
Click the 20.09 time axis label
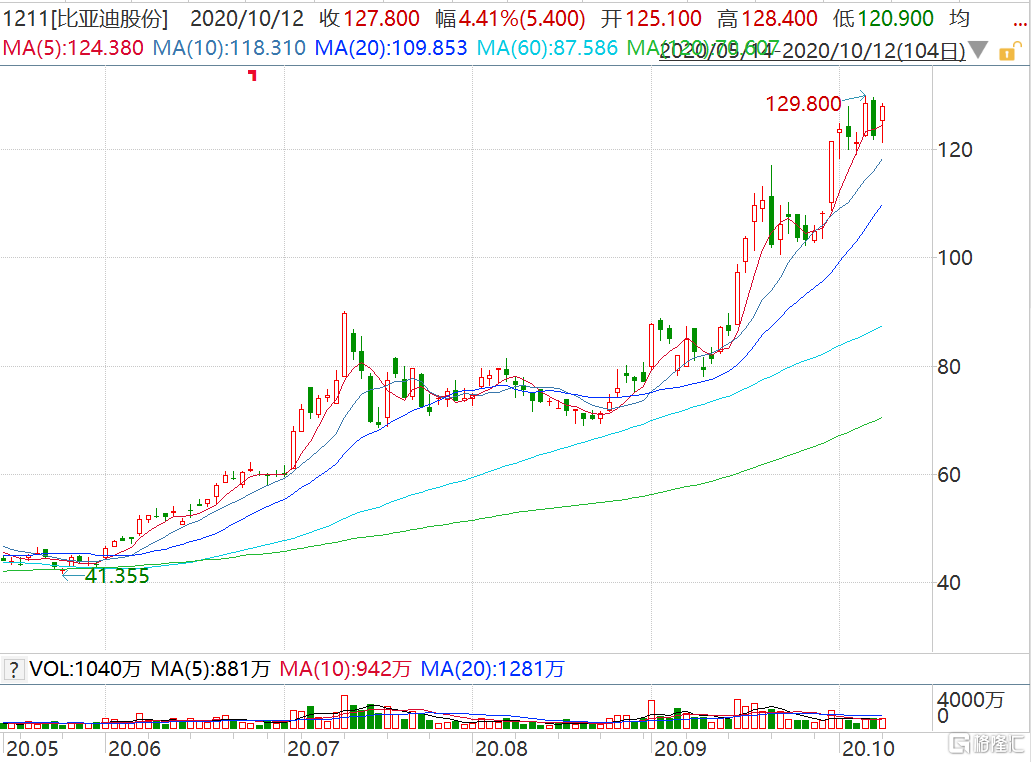click(x=680, y=748)
